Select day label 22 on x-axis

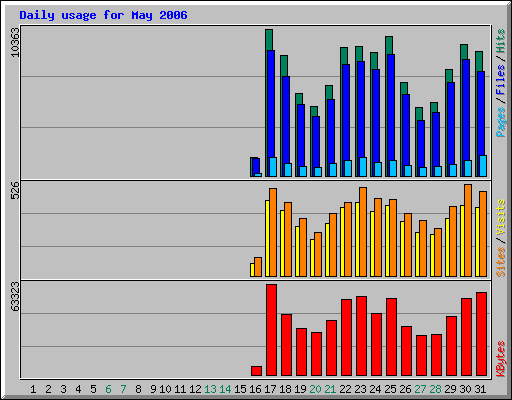(345, 389)
